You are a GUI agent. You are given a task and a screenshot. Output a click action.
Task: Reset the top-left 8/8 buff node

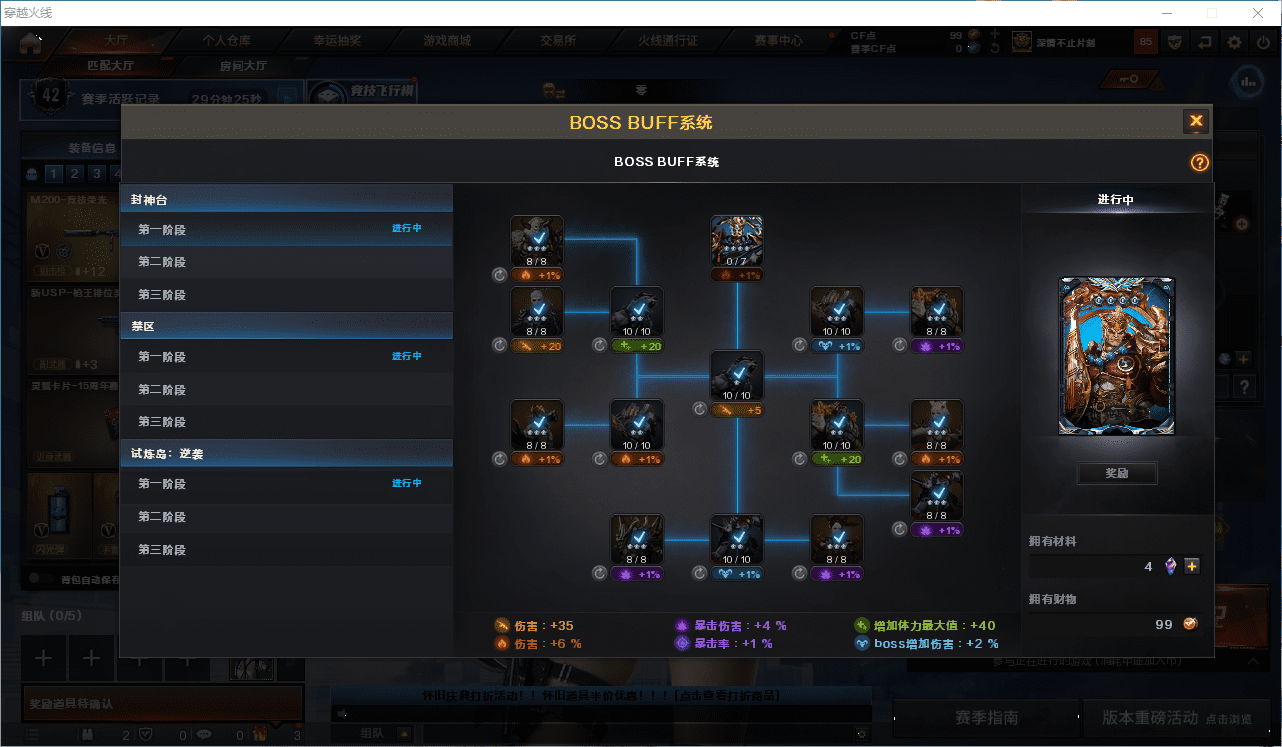click(x=500, y=274)
